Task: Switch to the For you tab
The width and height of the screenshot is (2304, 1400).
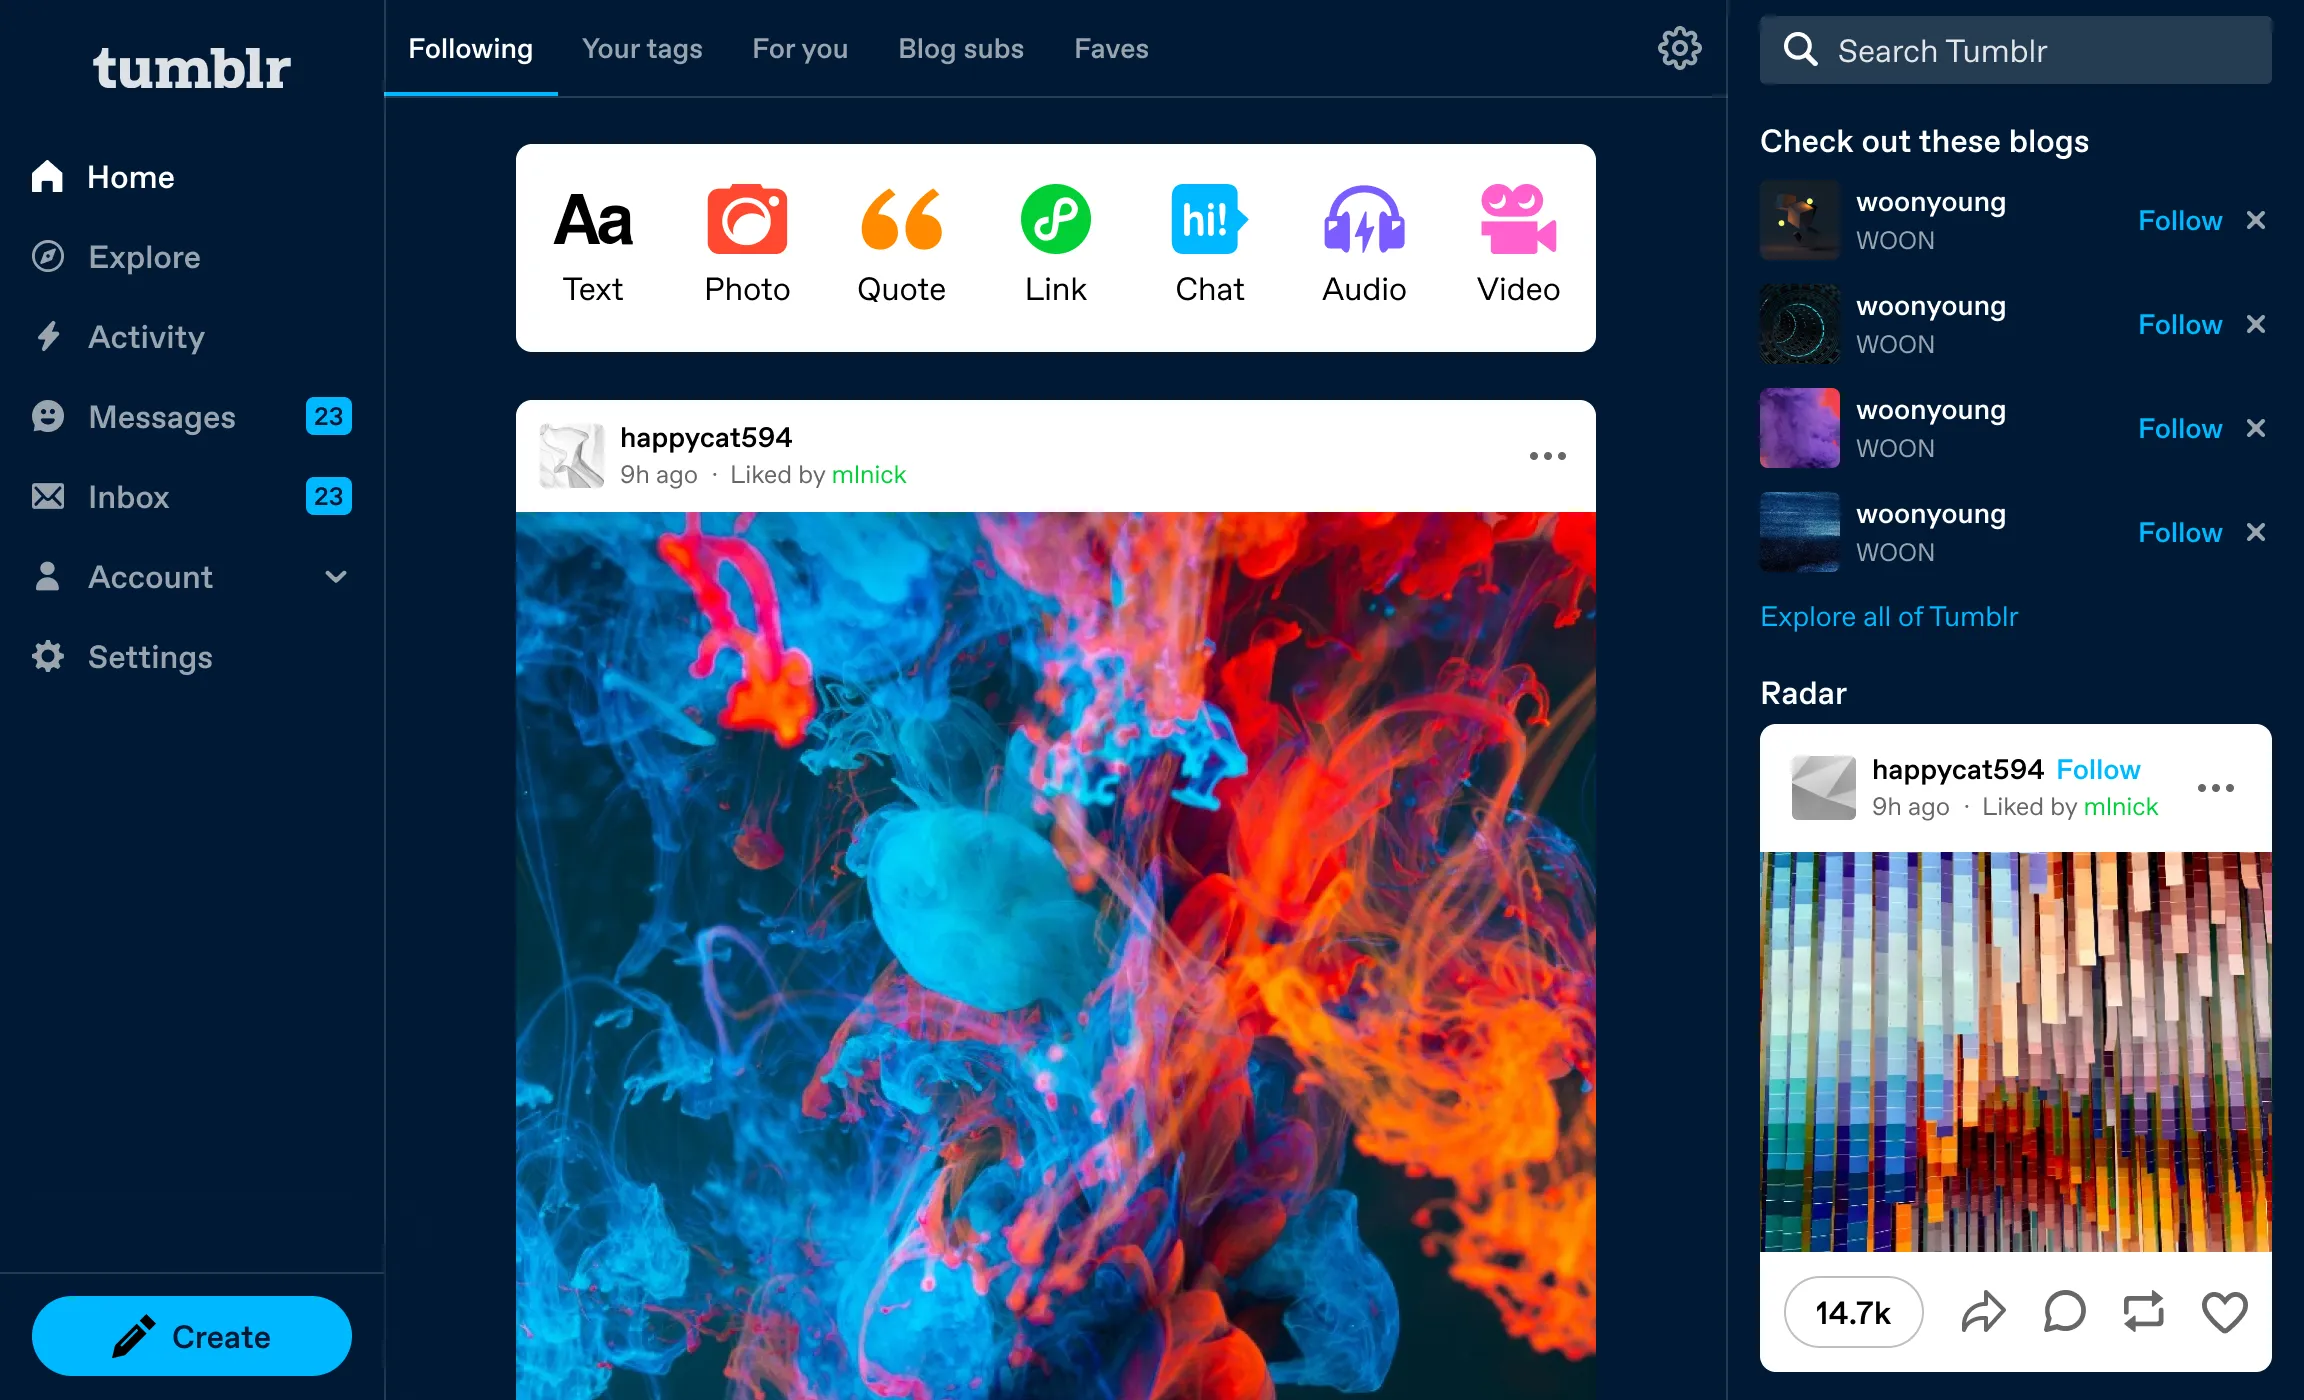Action: tap(800, 48)
